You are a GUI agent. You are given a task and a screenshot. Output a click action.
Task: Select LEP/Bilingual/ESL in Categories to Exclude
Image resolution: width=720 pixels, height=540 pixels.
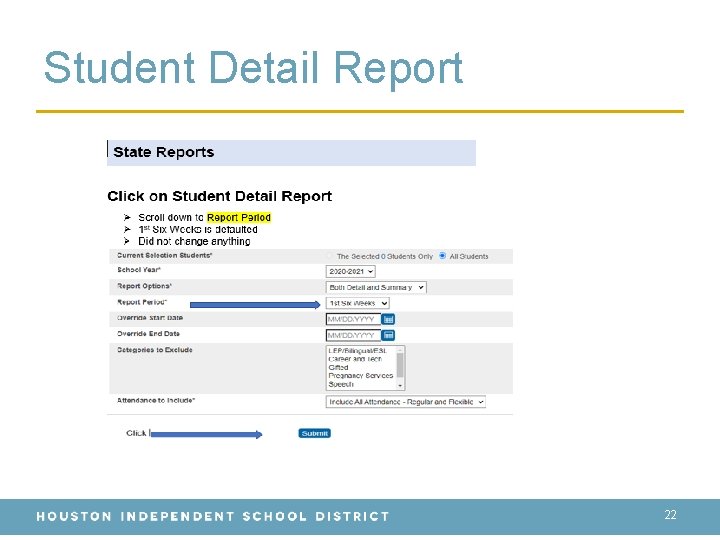[x=358, y=350]
